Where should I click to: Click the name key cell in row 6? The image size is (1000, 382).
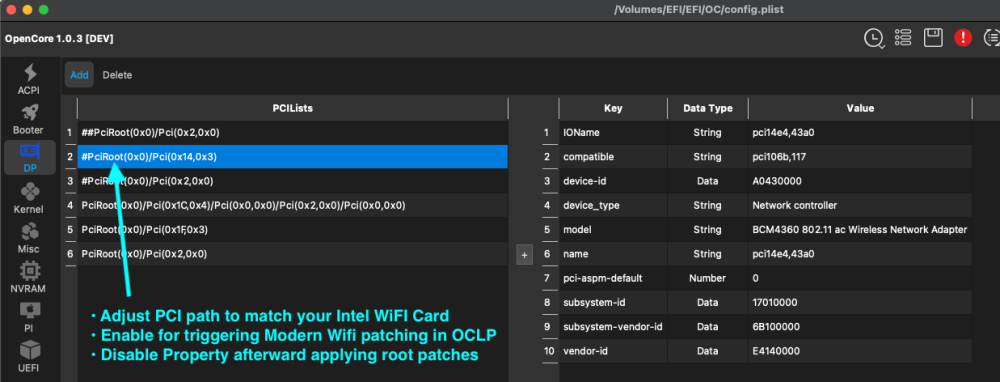[x=613, y=254]
